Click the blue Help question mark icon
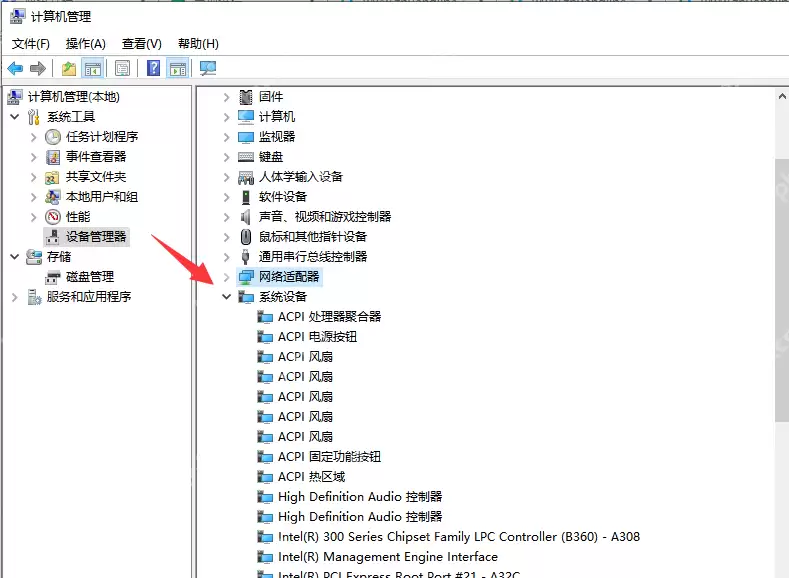This screenshot has width=789, height=578. click(153, 68)
